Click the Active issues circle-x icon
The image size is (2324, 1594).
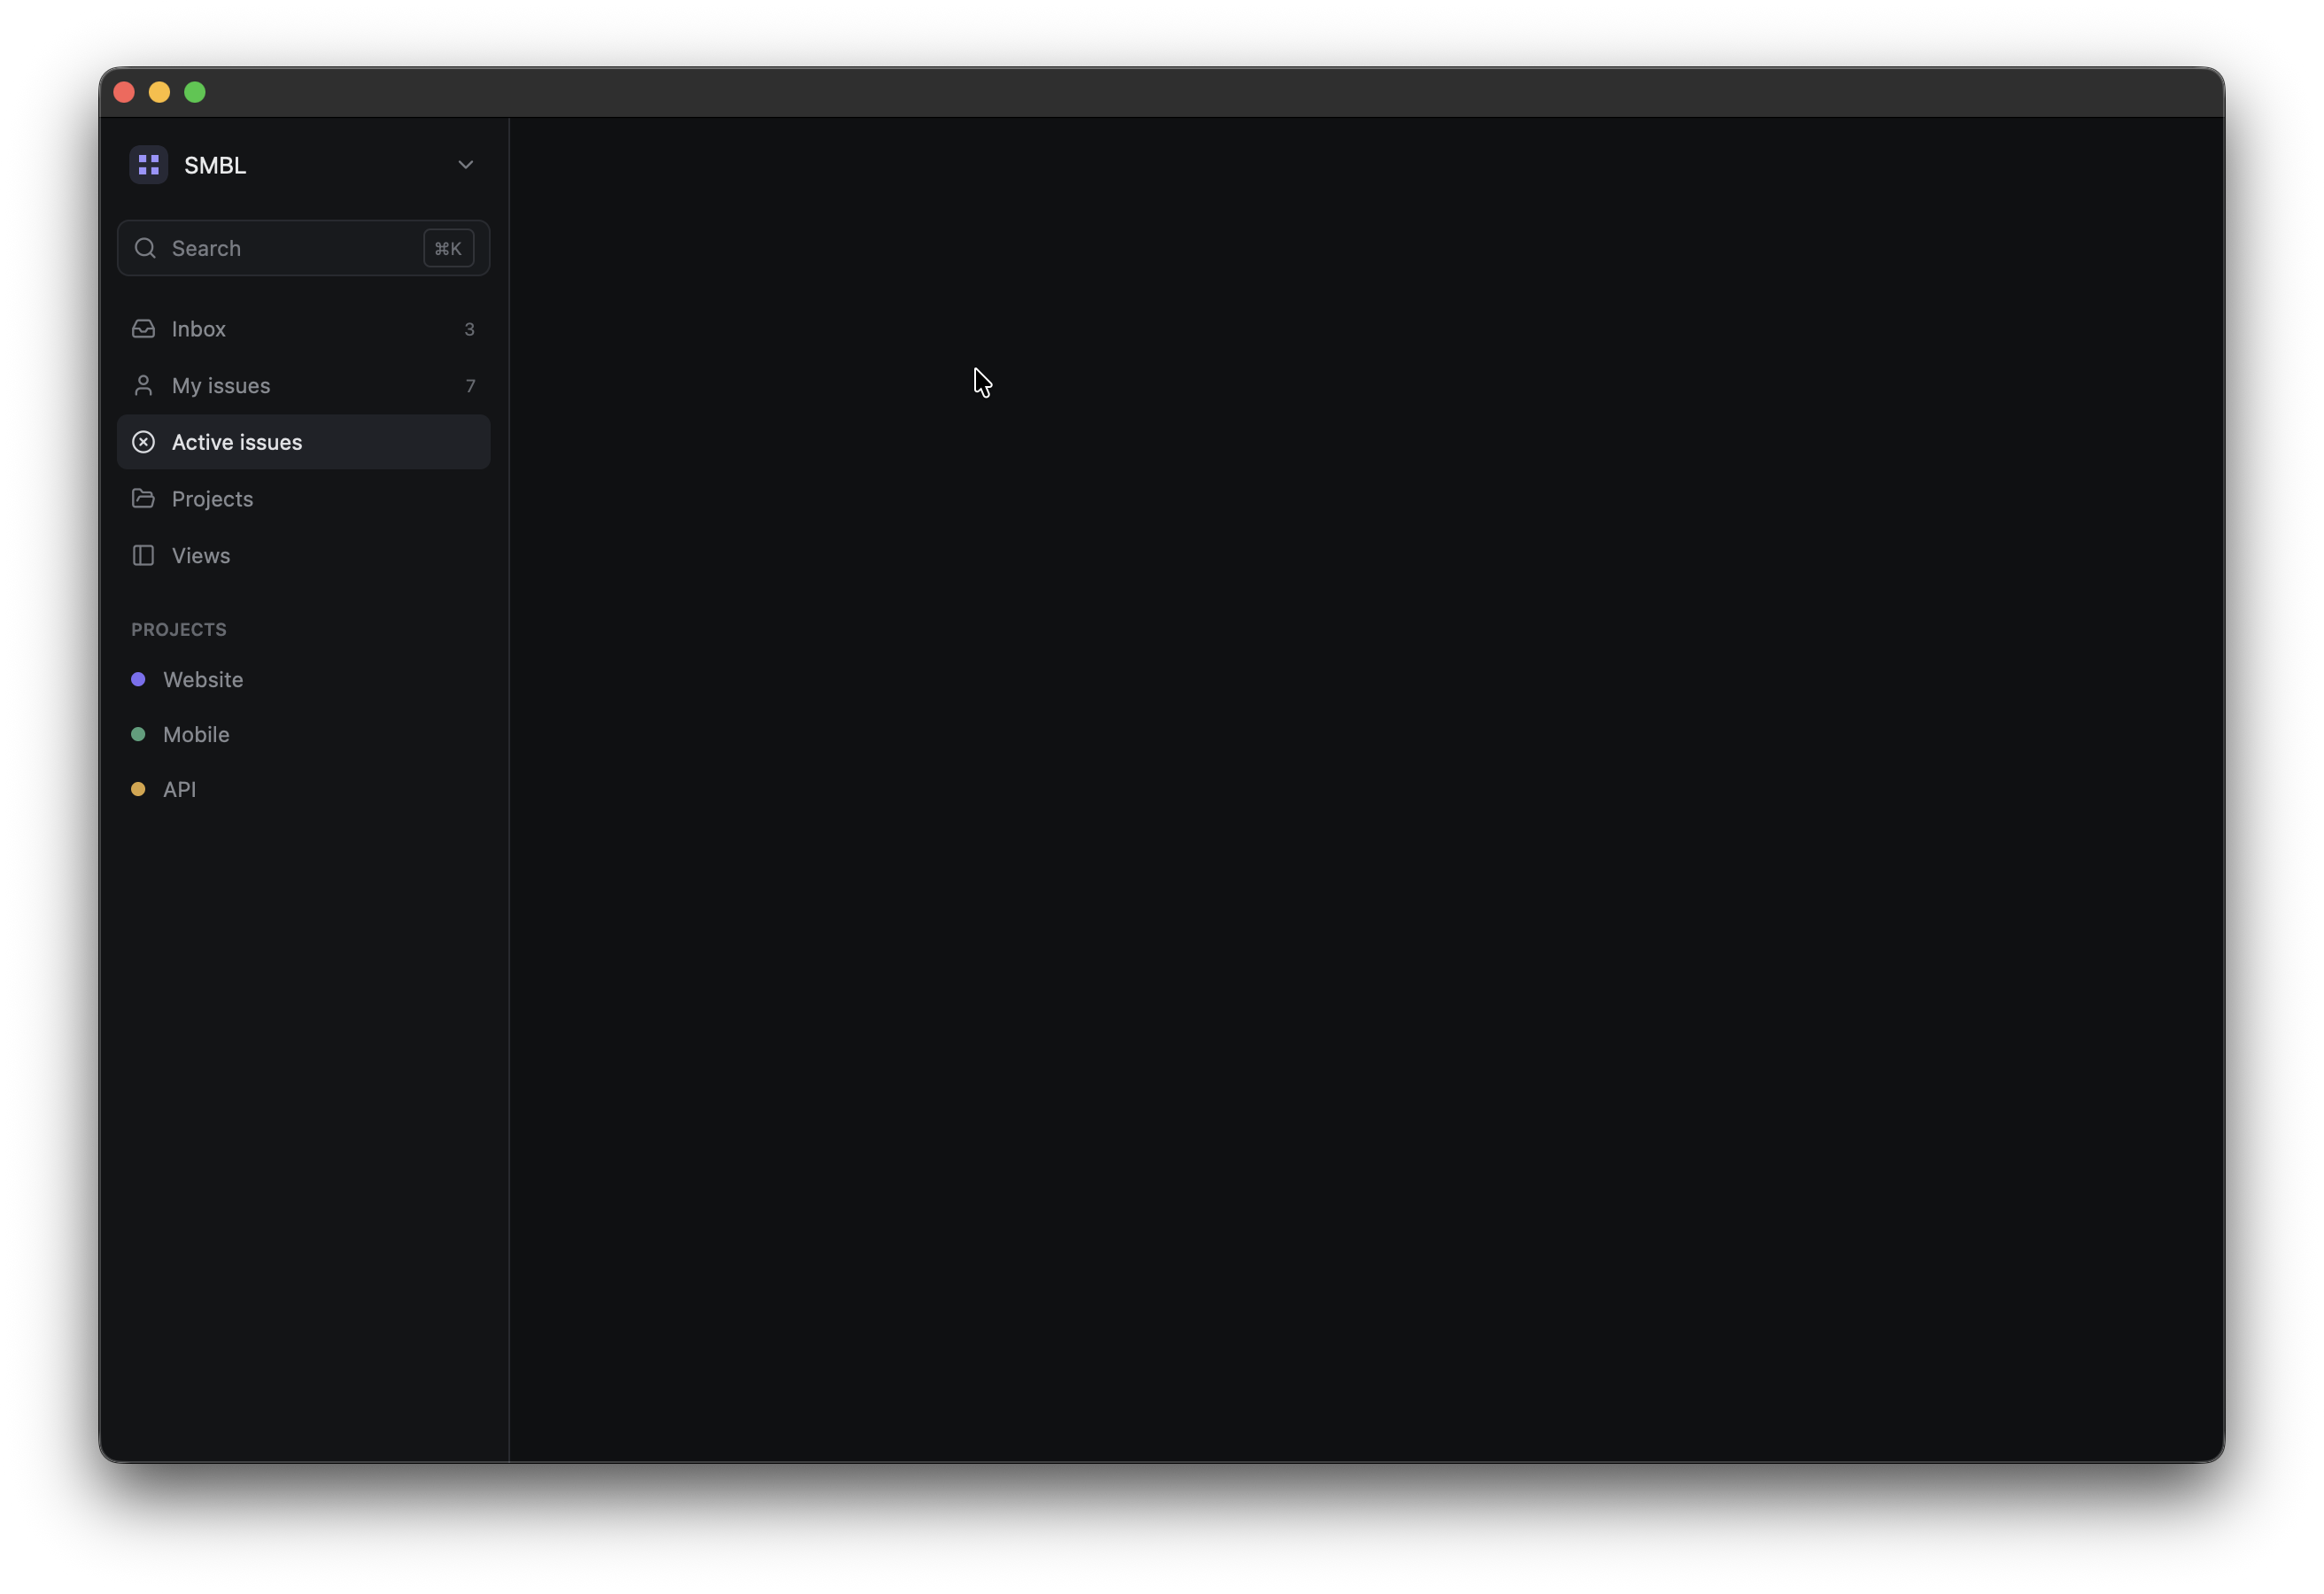coord(143,442)
